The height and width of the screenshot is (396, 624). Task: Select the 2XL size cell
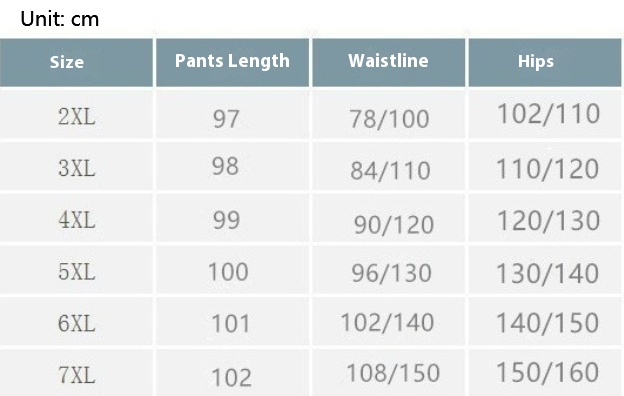click(76, 114)
